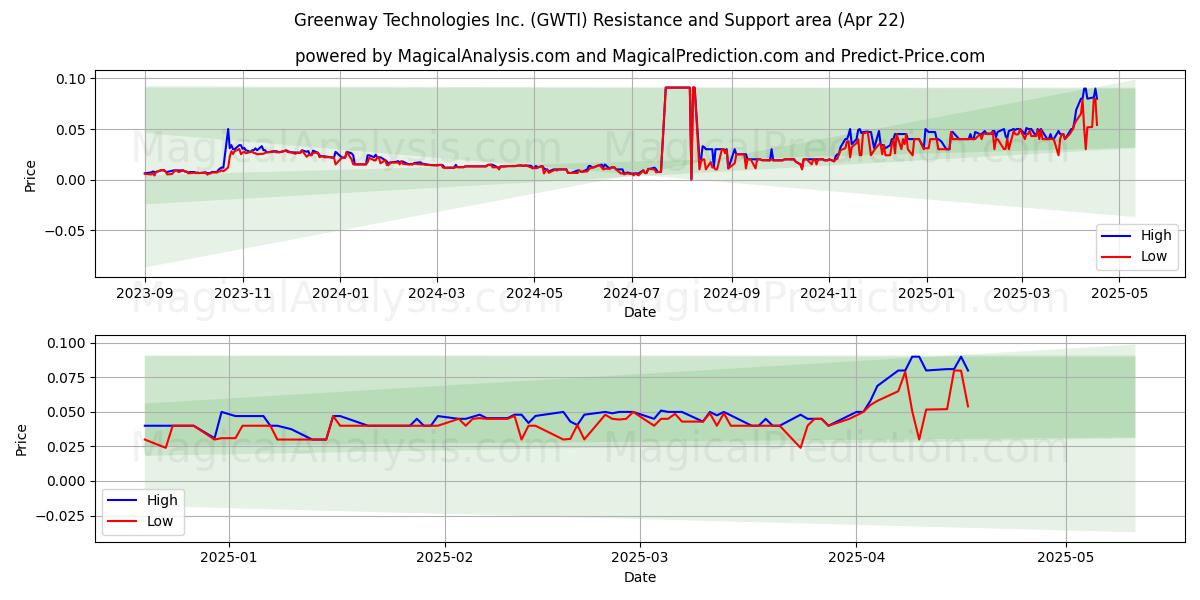Click the '2025-04' date label on bottom chart axis

(x=857, y=556)
